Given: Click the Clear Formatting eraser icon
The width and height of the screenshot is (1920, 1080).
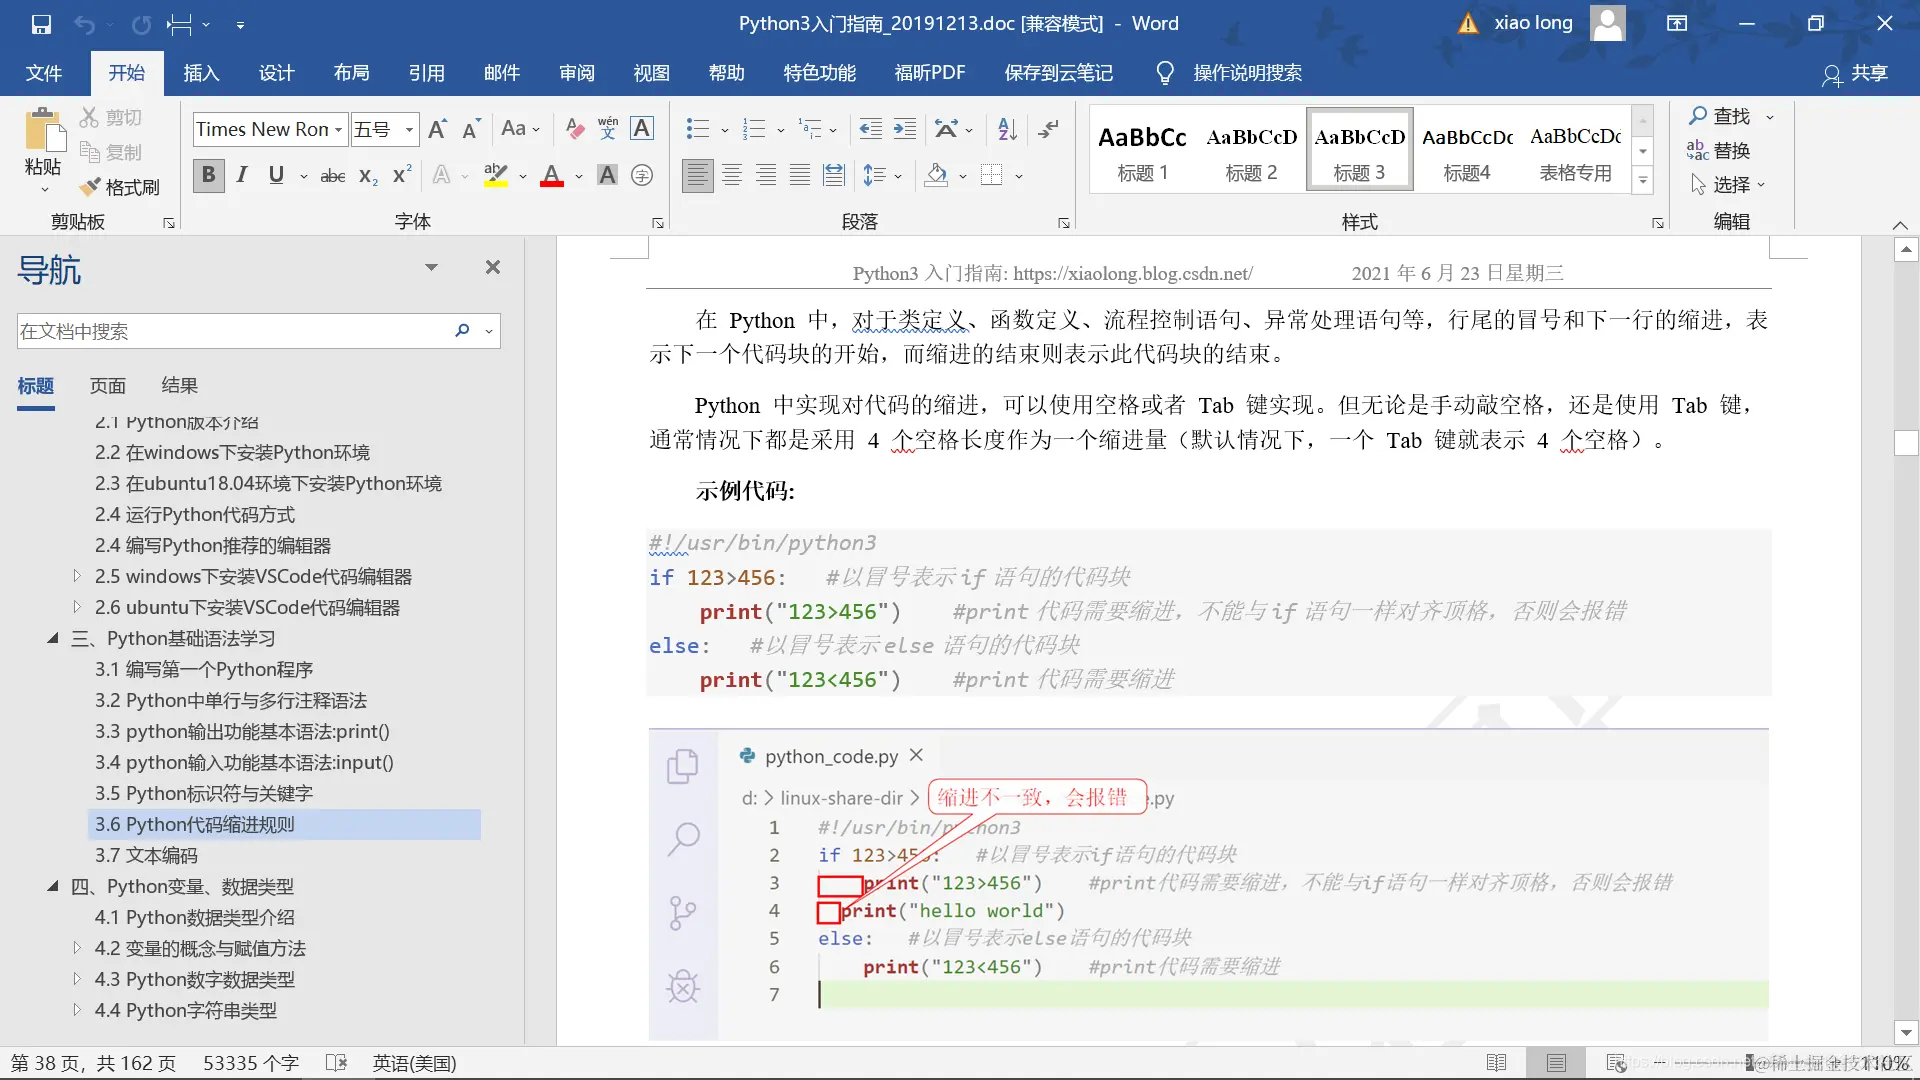Looking at the screenshot, I should pos(574,129).
